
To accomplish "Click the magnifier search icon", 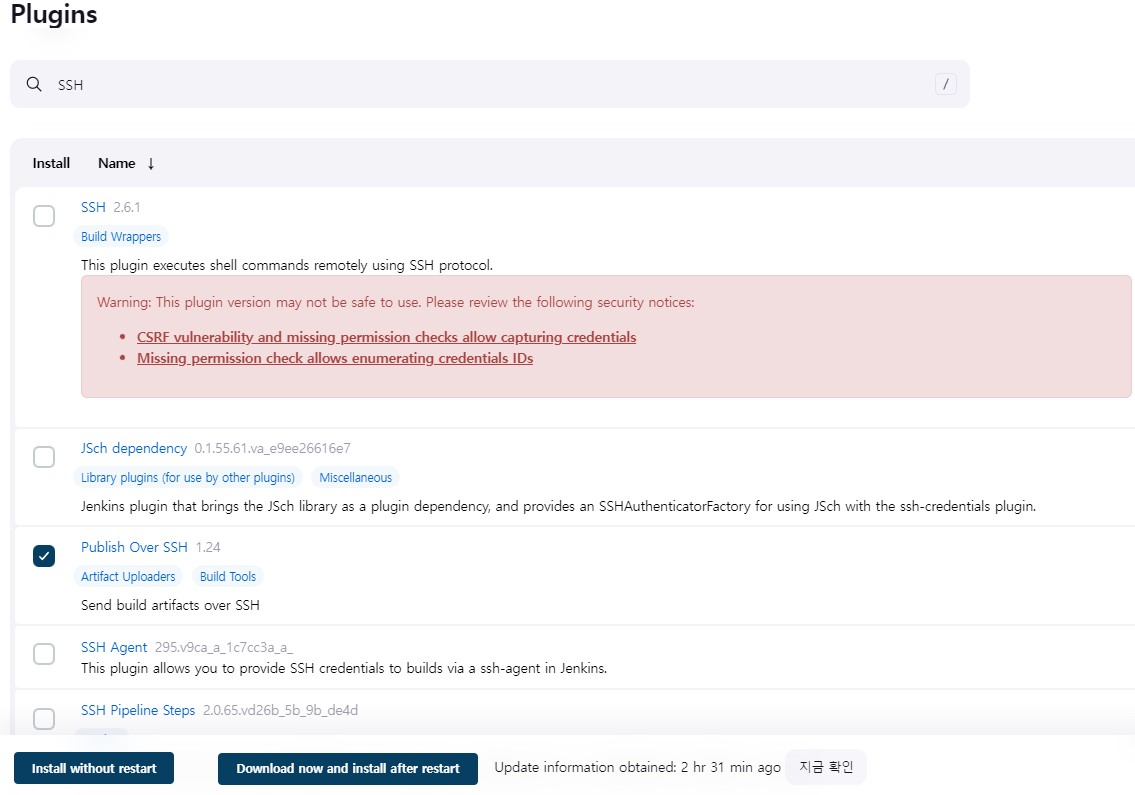I will click(x=34, y=84).
